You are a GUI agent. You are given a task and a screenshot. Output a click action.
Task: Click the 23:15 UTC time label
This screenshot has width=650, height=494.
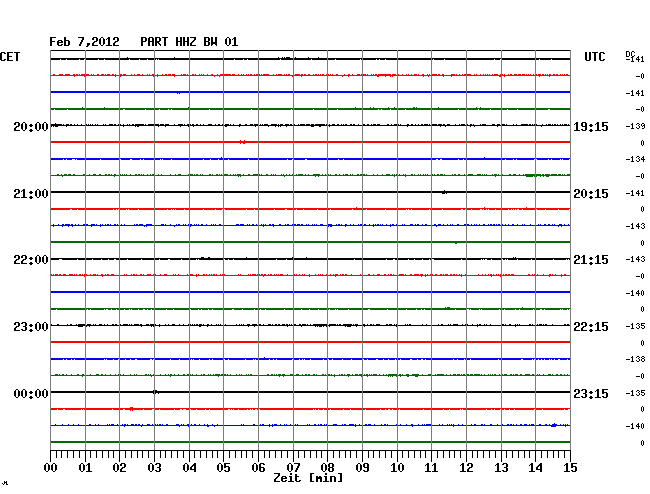(x=592, y=393)
